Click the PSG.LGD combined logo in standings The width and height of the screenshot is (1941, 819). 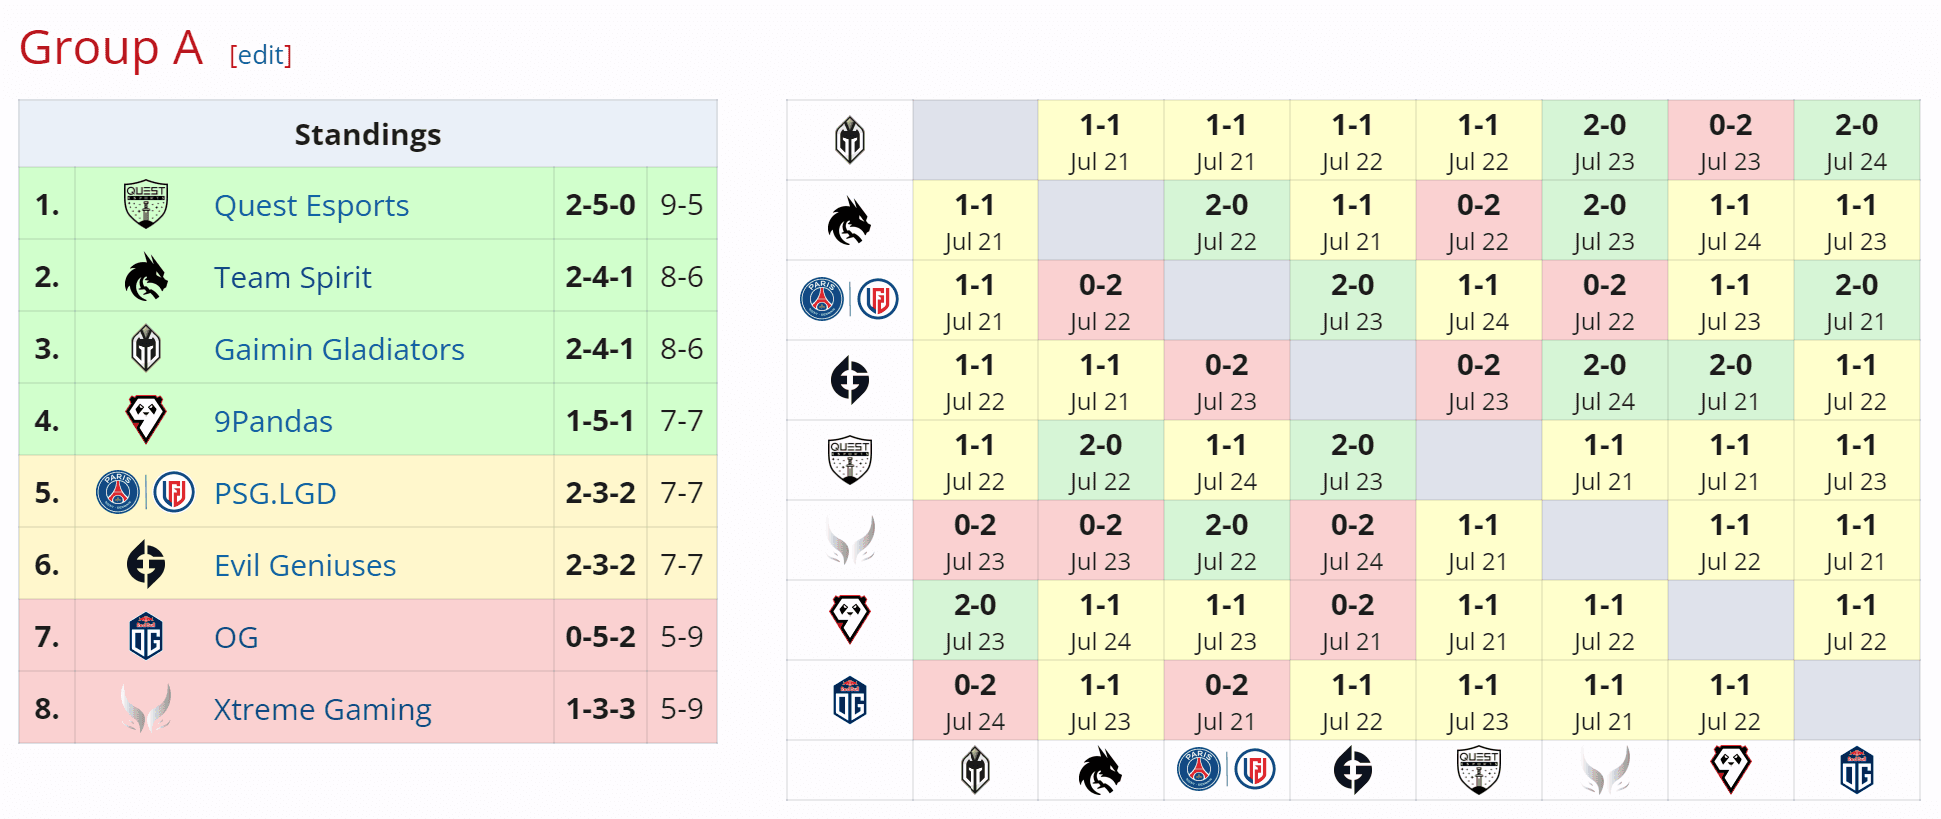145,493
